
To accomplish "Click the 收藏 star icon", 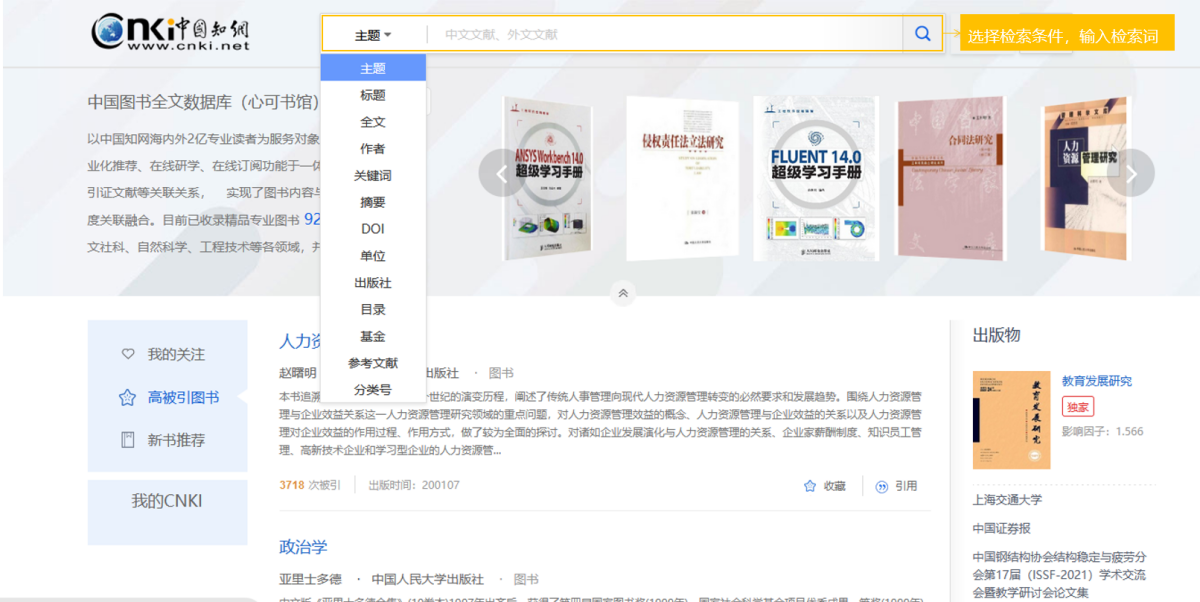I will pos(810,486).
